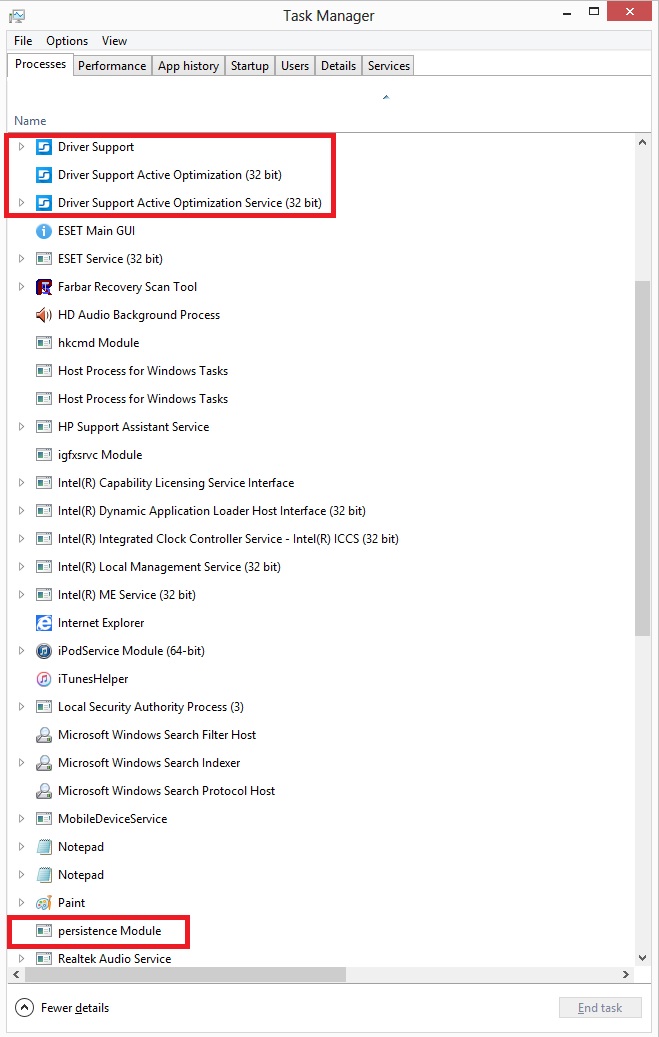
Task: Click the HD Audio Background Process speaker icon
Action: (x=44, y=315)
